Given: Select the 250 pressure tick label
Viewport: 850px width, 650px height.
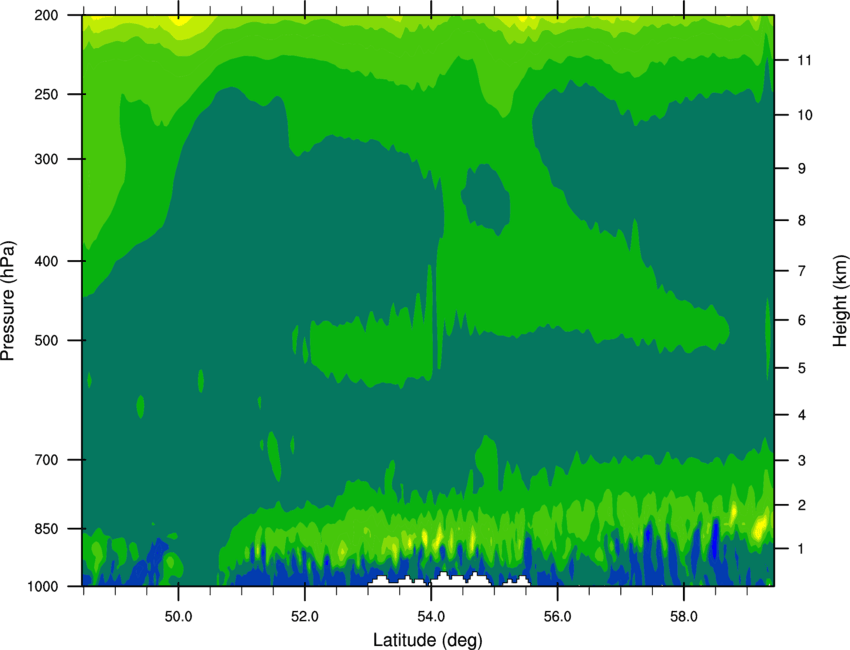Looking at the screenshot, I should [x=46, y=94].
